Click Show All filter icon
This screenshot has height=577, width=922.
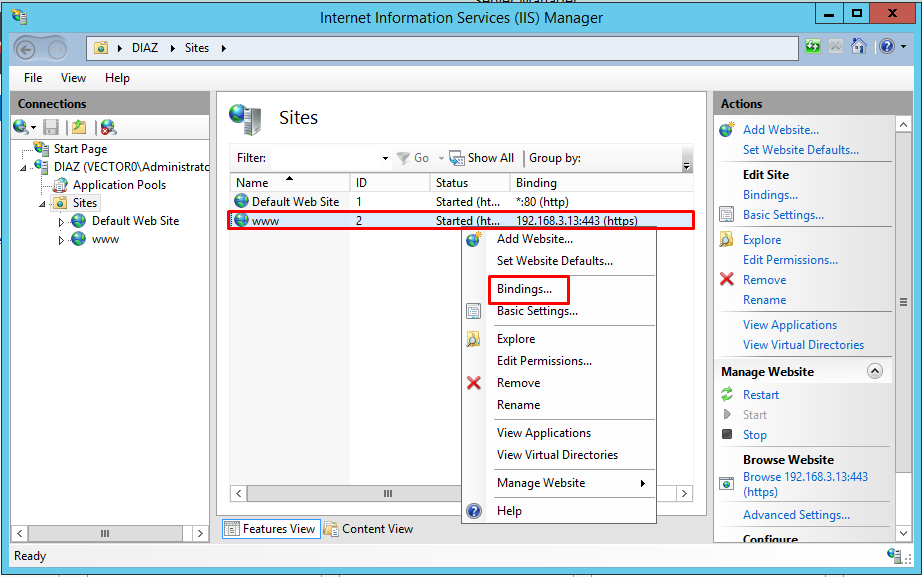[x=457, y=158]
